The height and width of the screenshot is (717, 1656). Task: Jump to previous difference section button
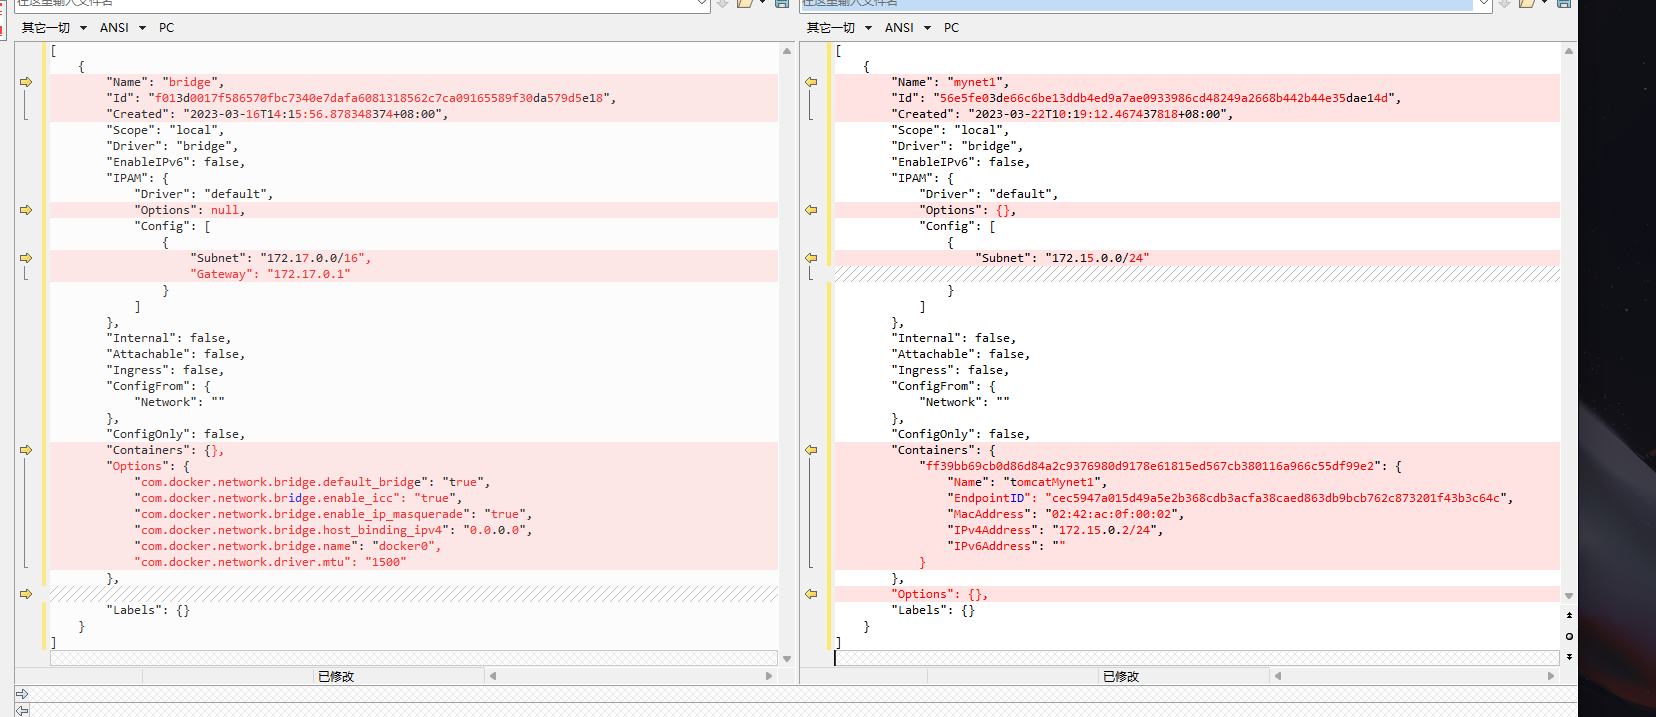click(x=1569, y=615)
